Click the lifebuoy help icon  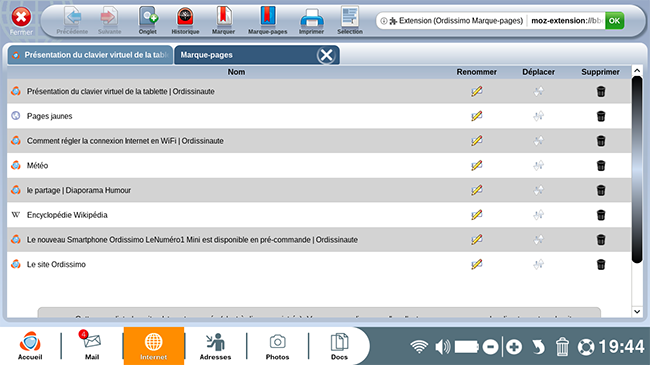pos(586,347)
